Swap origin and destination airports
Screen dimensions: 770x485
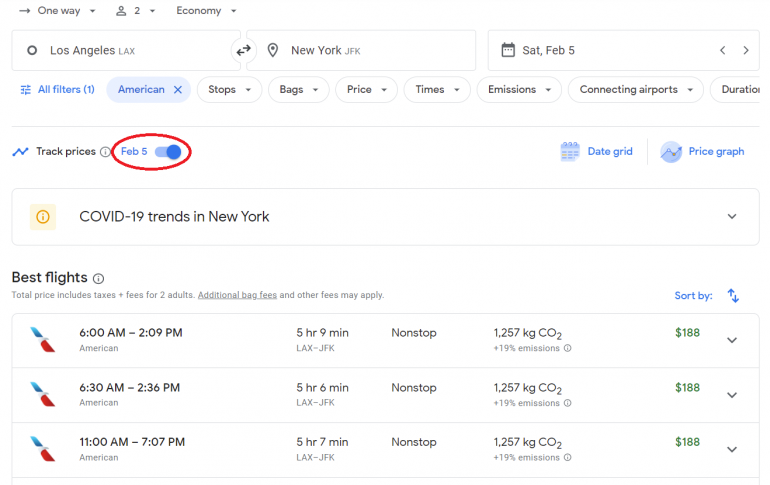click(x=242, y=50)
